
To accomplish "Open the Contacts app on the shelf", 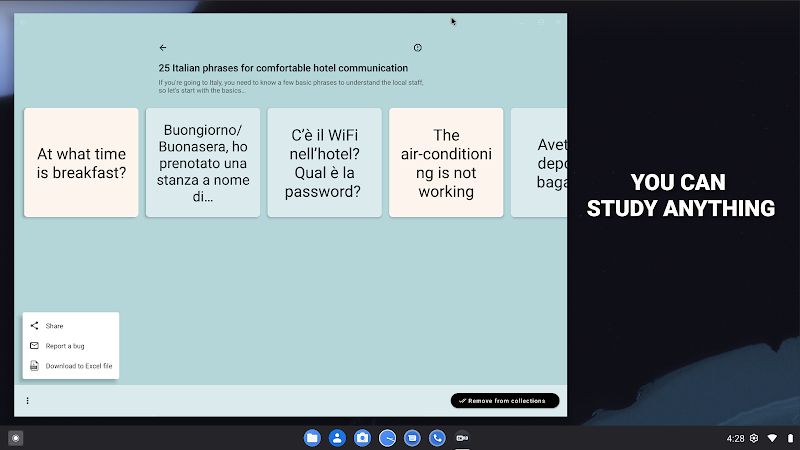I will tap(337, 438).
